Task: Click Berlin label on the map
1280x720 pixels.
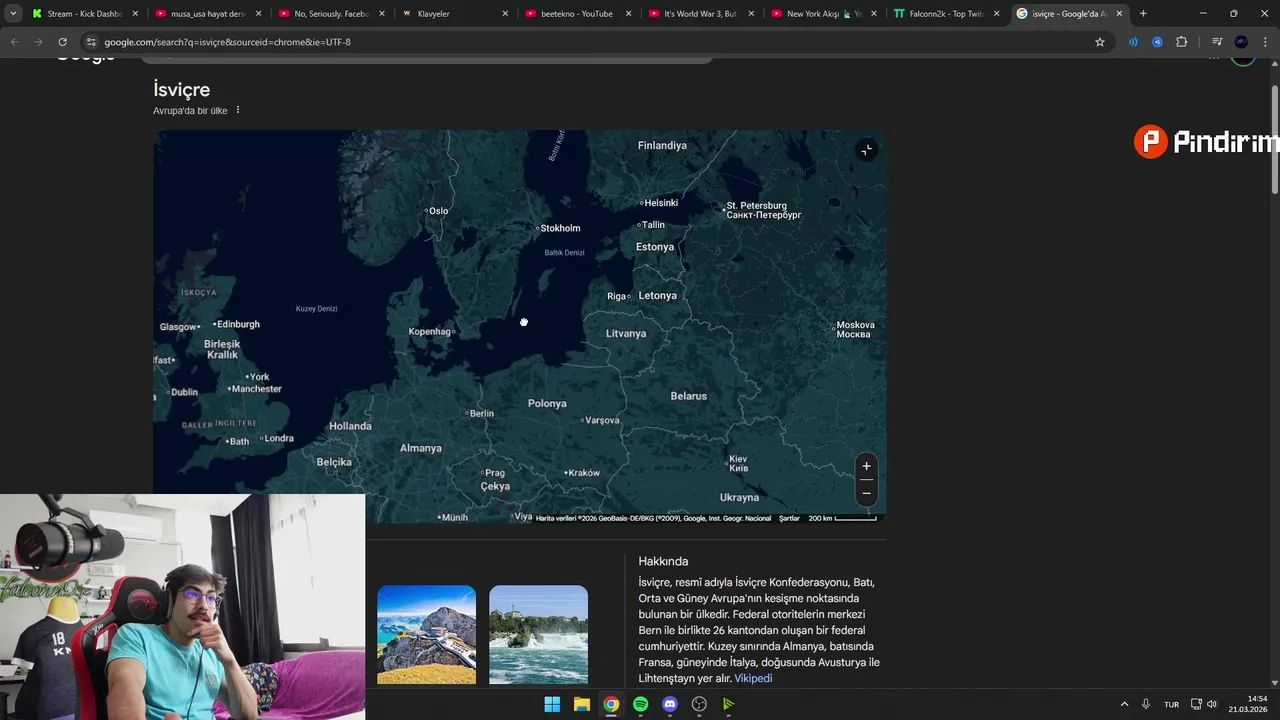Action: tap(480, 413)
